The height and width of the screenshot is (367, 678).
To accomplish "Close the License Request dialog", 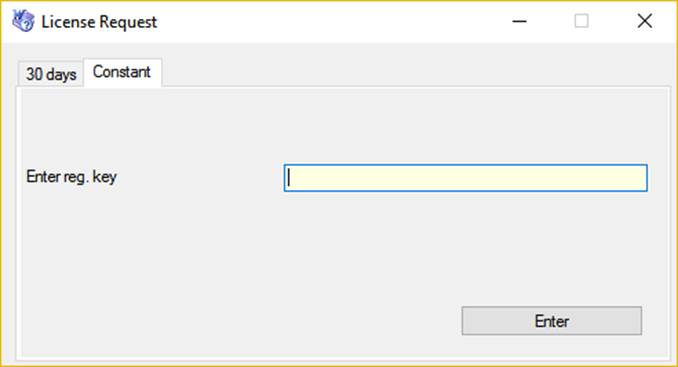I will 644,21.
